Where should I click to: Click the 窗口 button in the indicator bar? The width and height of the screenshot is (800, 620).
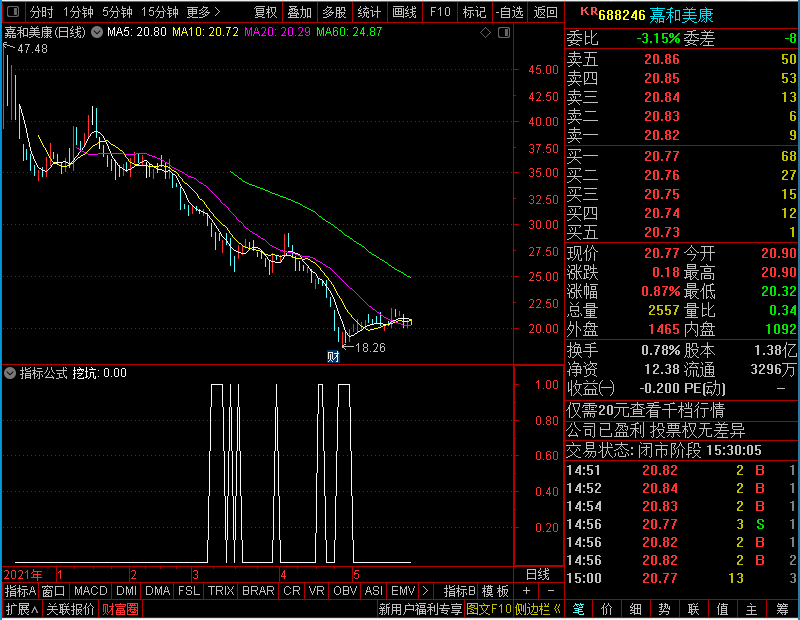click(54, 591)
